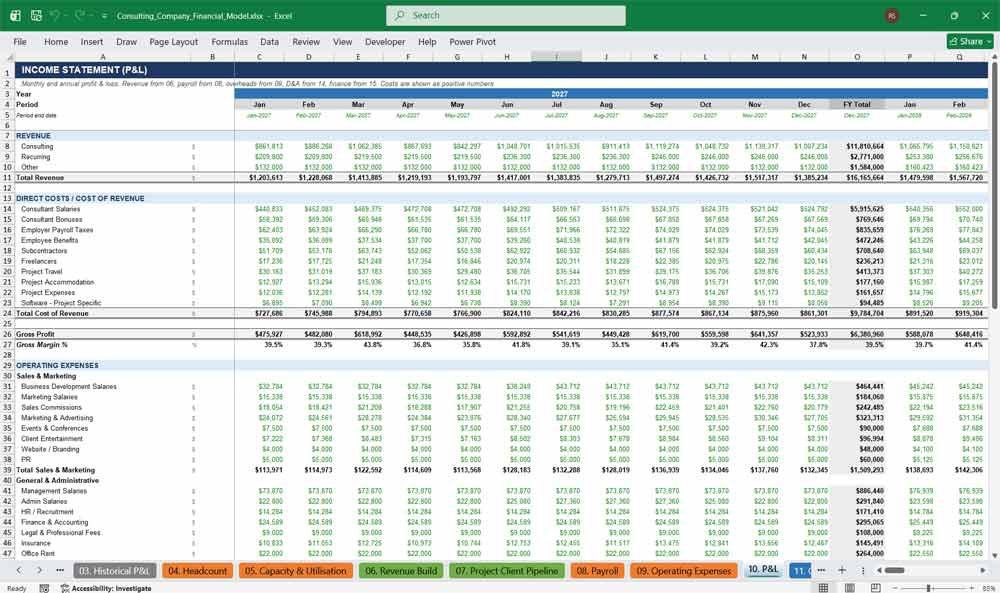This screenshot has width=1000, height=593.
Task: Open the 06. Revenue Build sheet
Action: [401, 571]
